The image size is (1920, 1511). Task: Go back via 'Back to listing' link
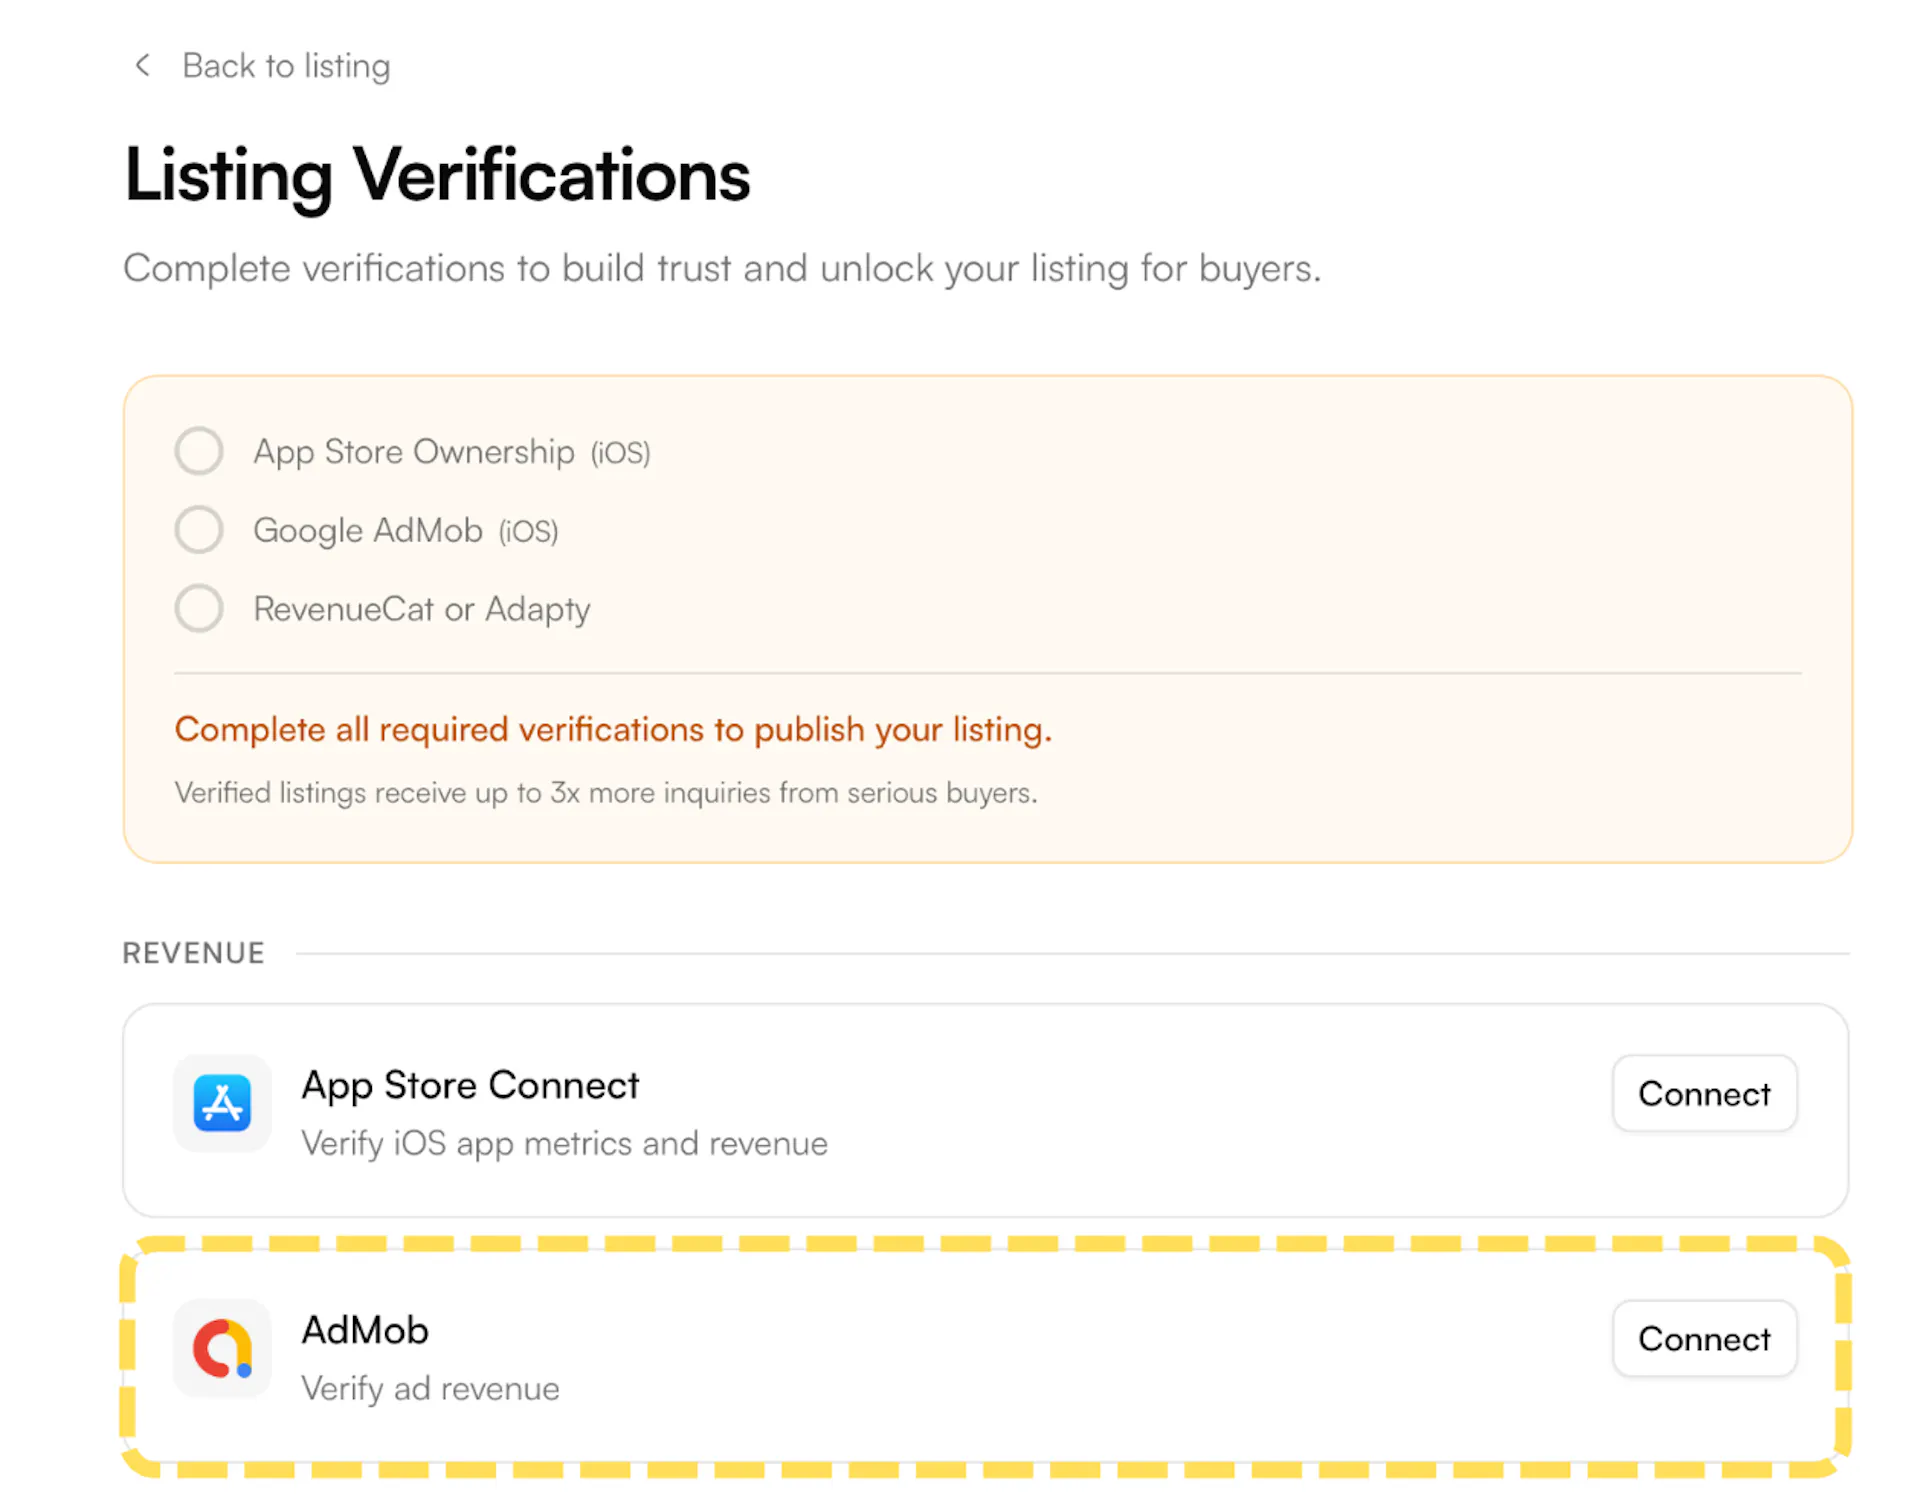(x=286, y=66)
